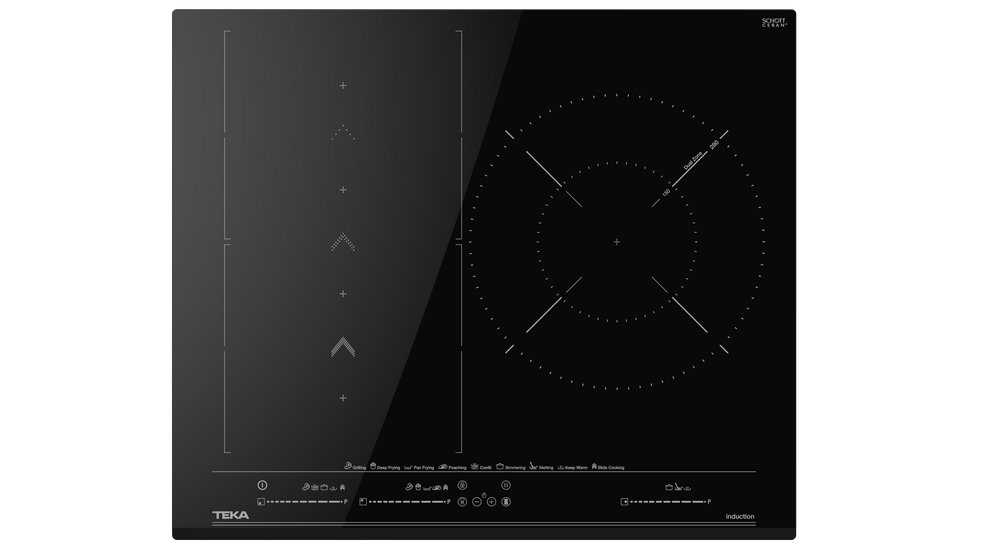
Task: Click the center cross of the dual zone burner
Action: point(617,242)
